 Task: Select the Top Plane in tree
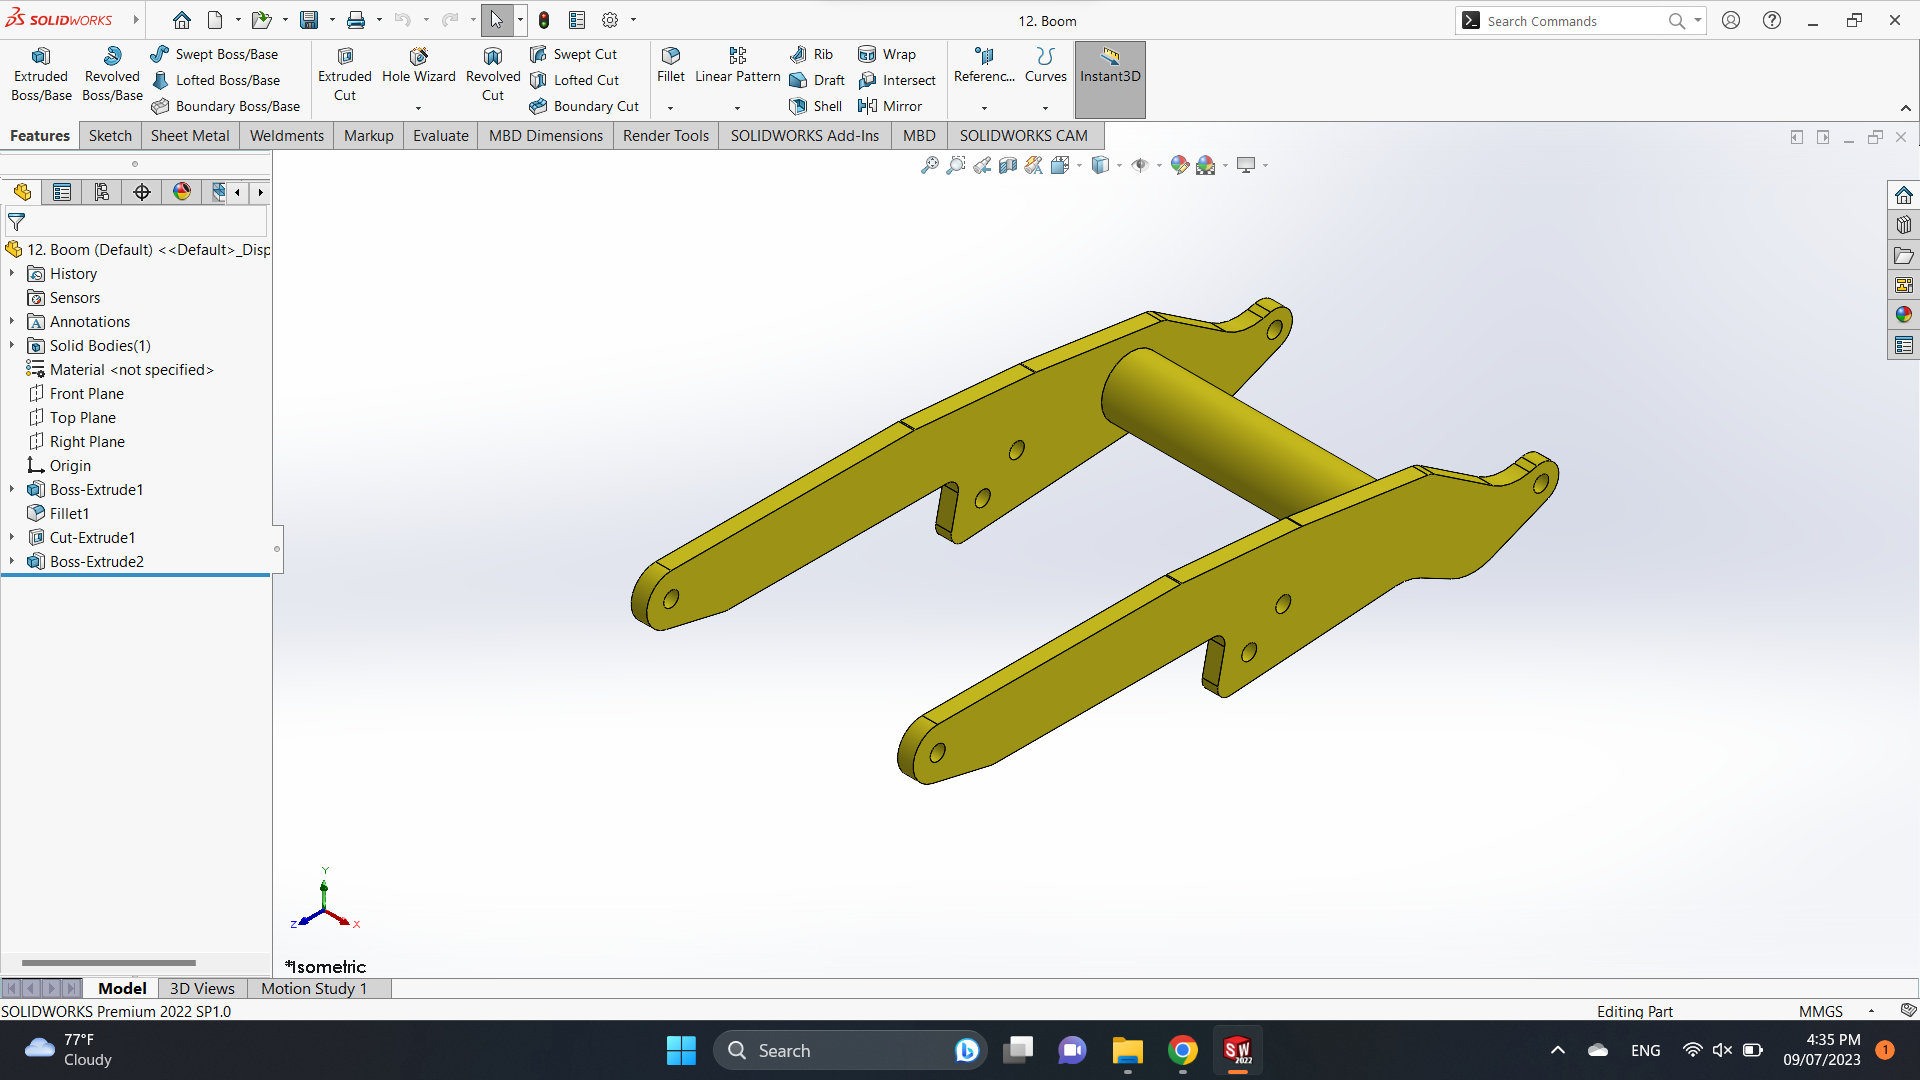tap(82, 418)
